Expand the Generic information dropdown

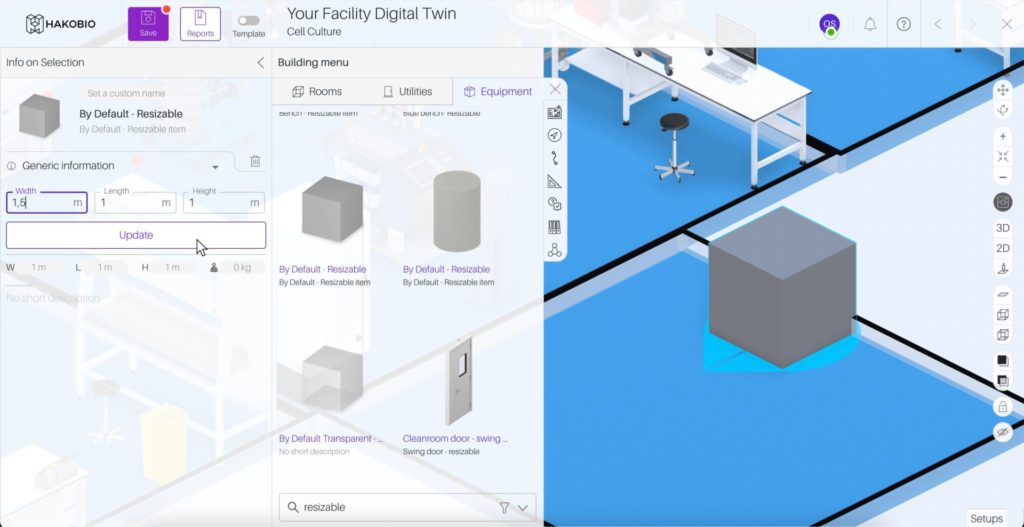click(x=214, y=167)
